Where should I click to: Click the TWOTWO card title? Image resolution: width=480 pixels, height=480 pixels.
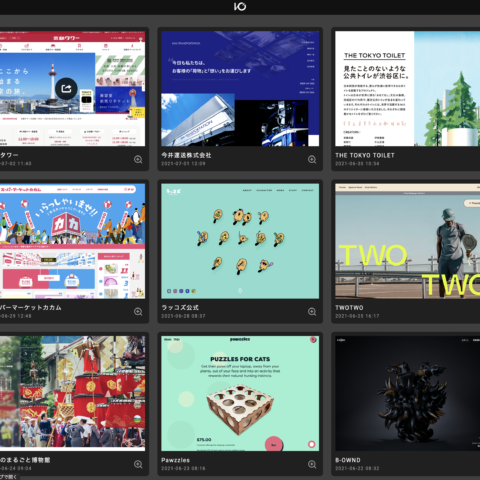pyautogui.click(x=349, y=308)
